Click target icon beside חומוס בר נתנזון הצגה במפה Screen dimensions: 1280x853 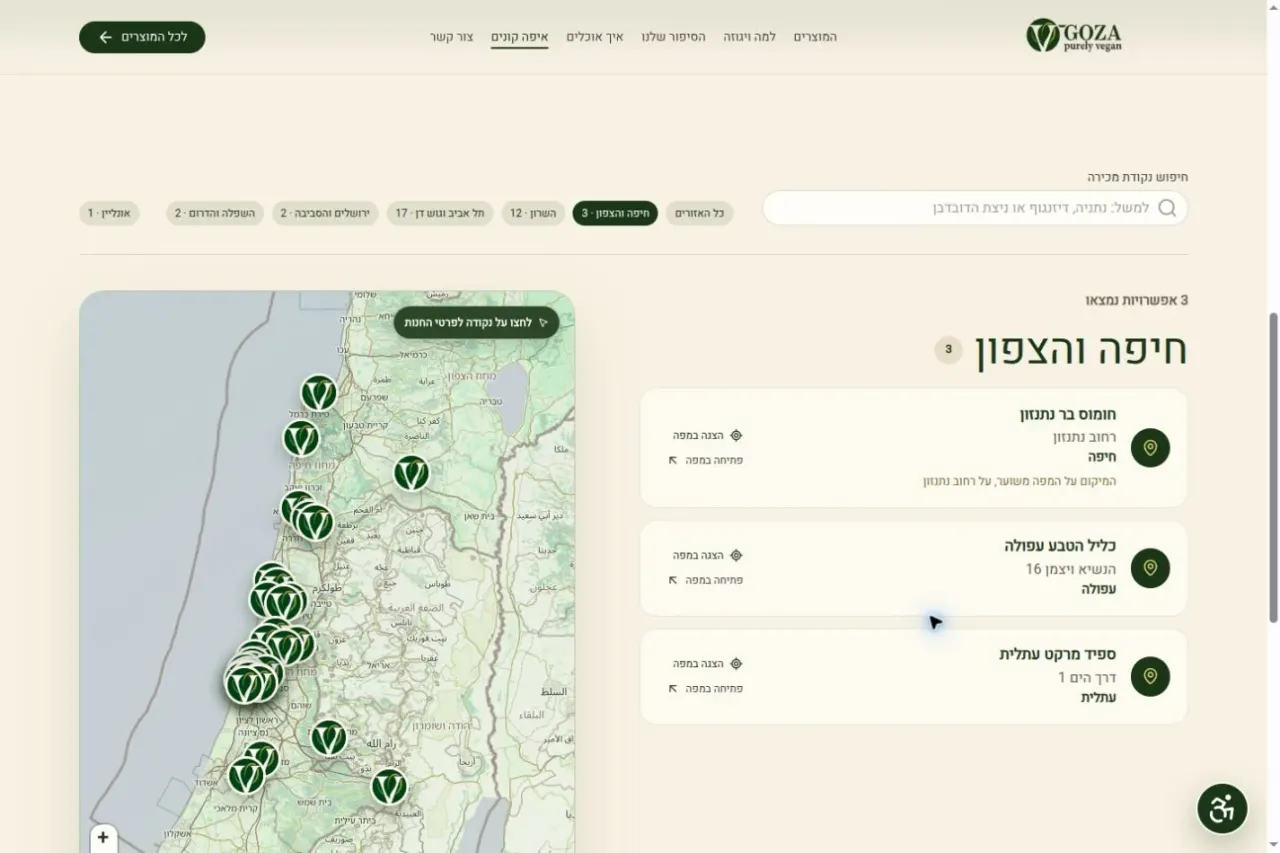pyautogui.click(x=736, y=435)
